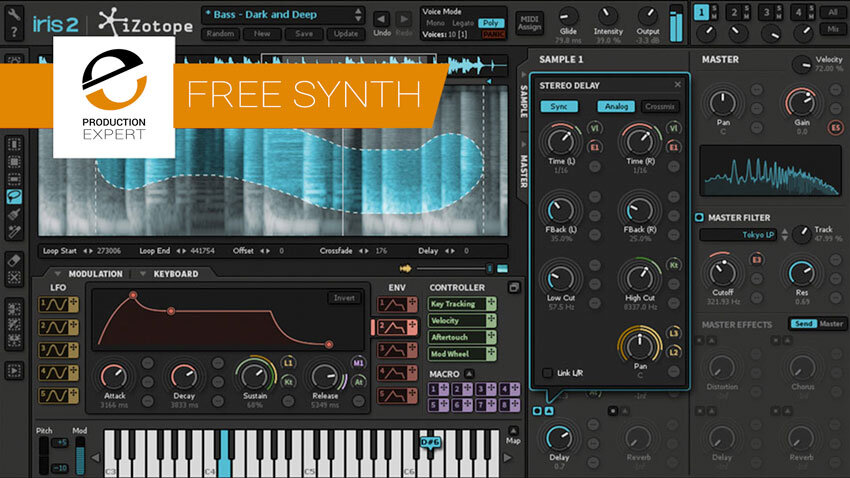The image size is (850, 478).
Task: Open the keyboard Map expander
Action: (513, 431)
